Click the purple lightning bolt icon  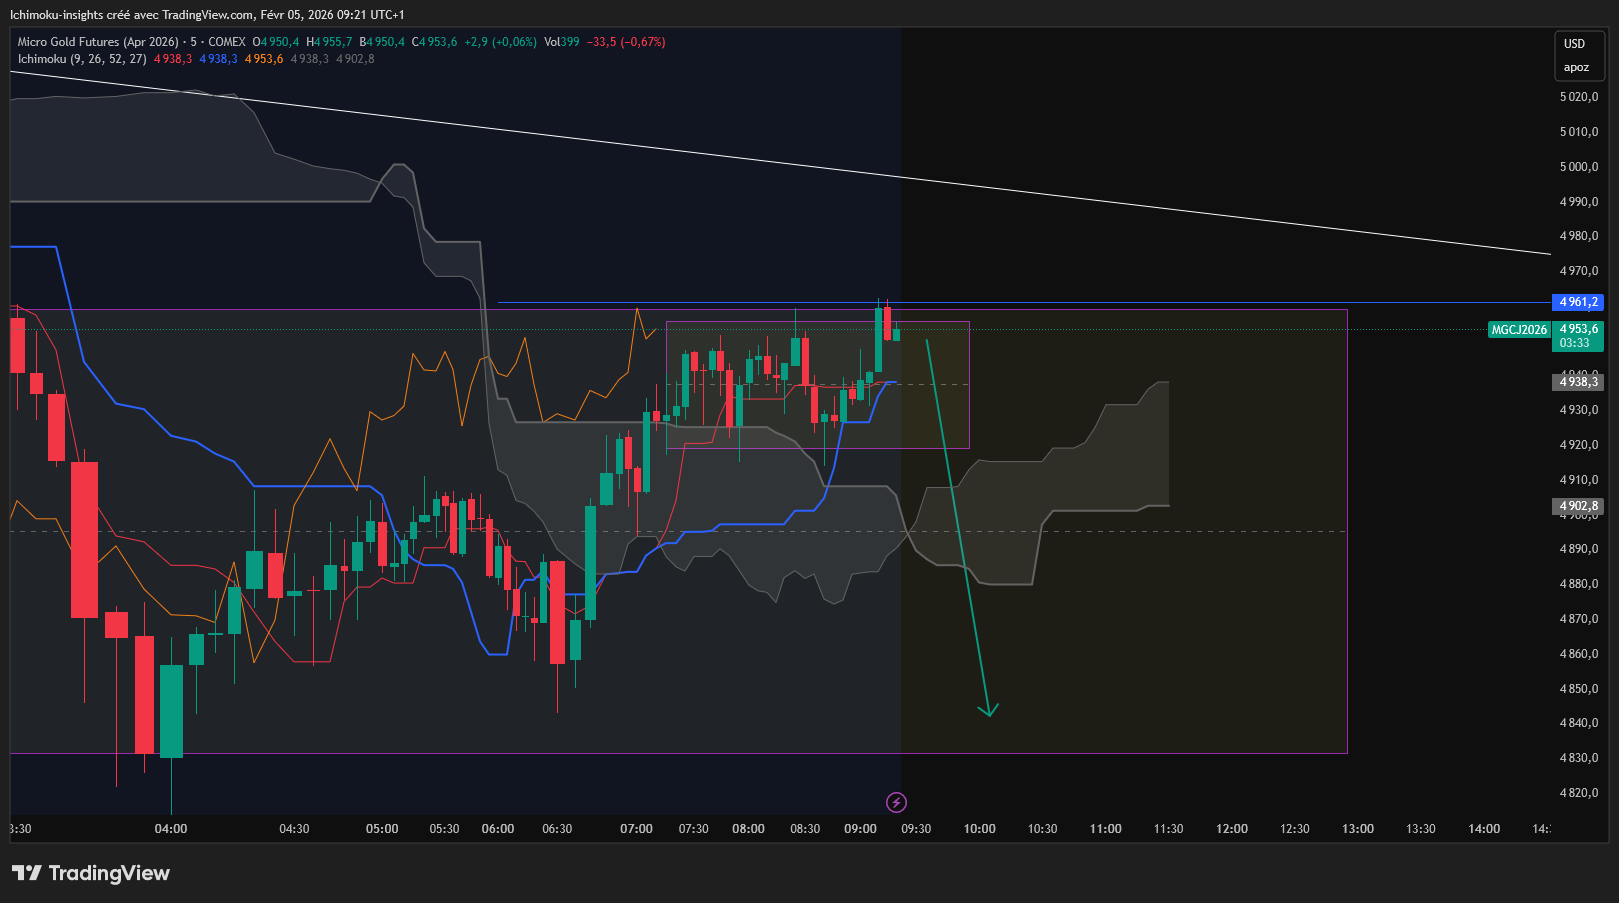897,802
